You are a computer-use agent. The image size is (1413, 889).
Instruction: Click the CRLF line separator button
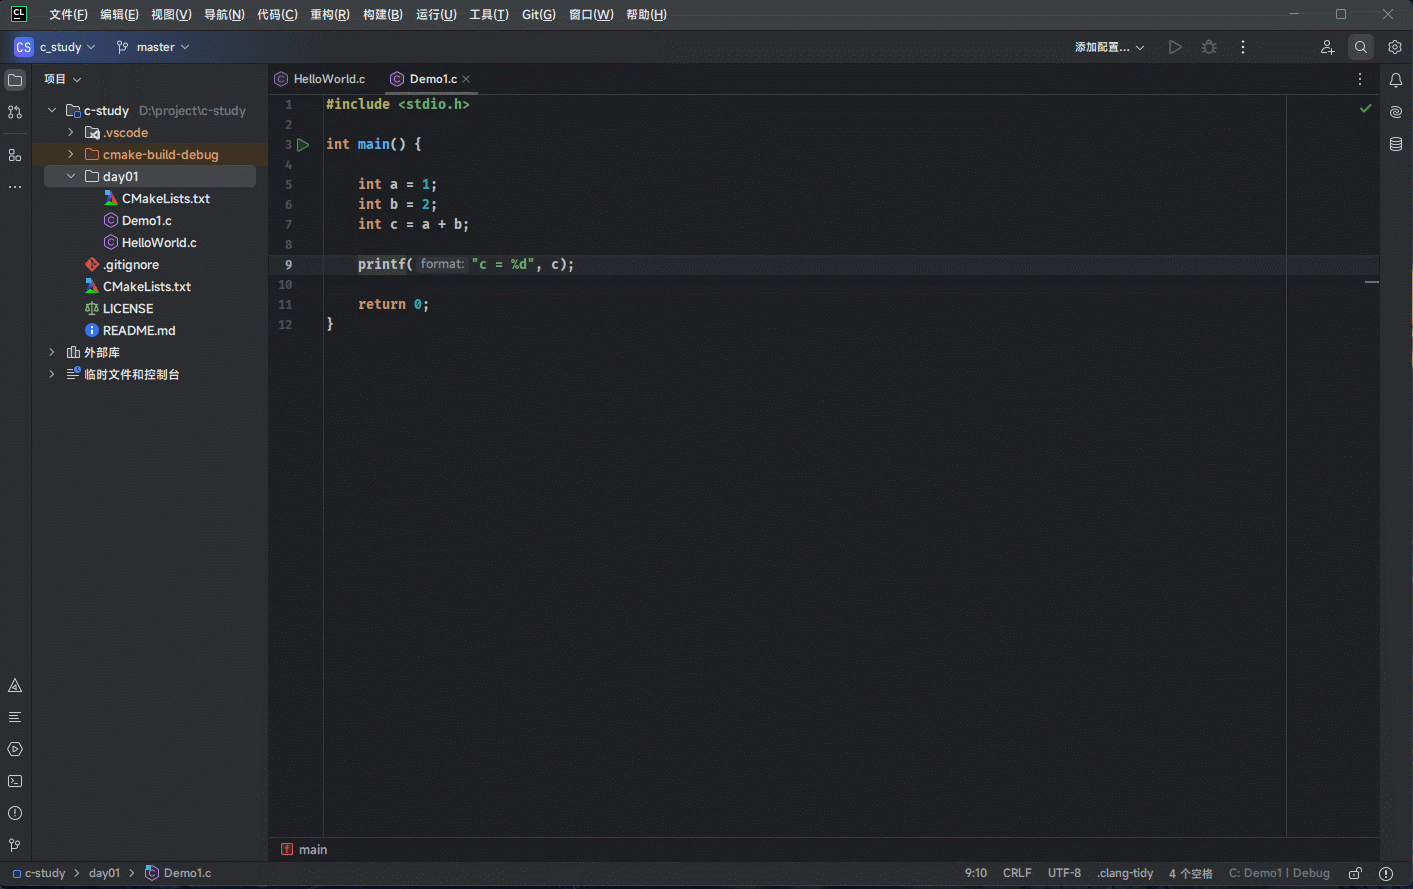click(1017, 873)
